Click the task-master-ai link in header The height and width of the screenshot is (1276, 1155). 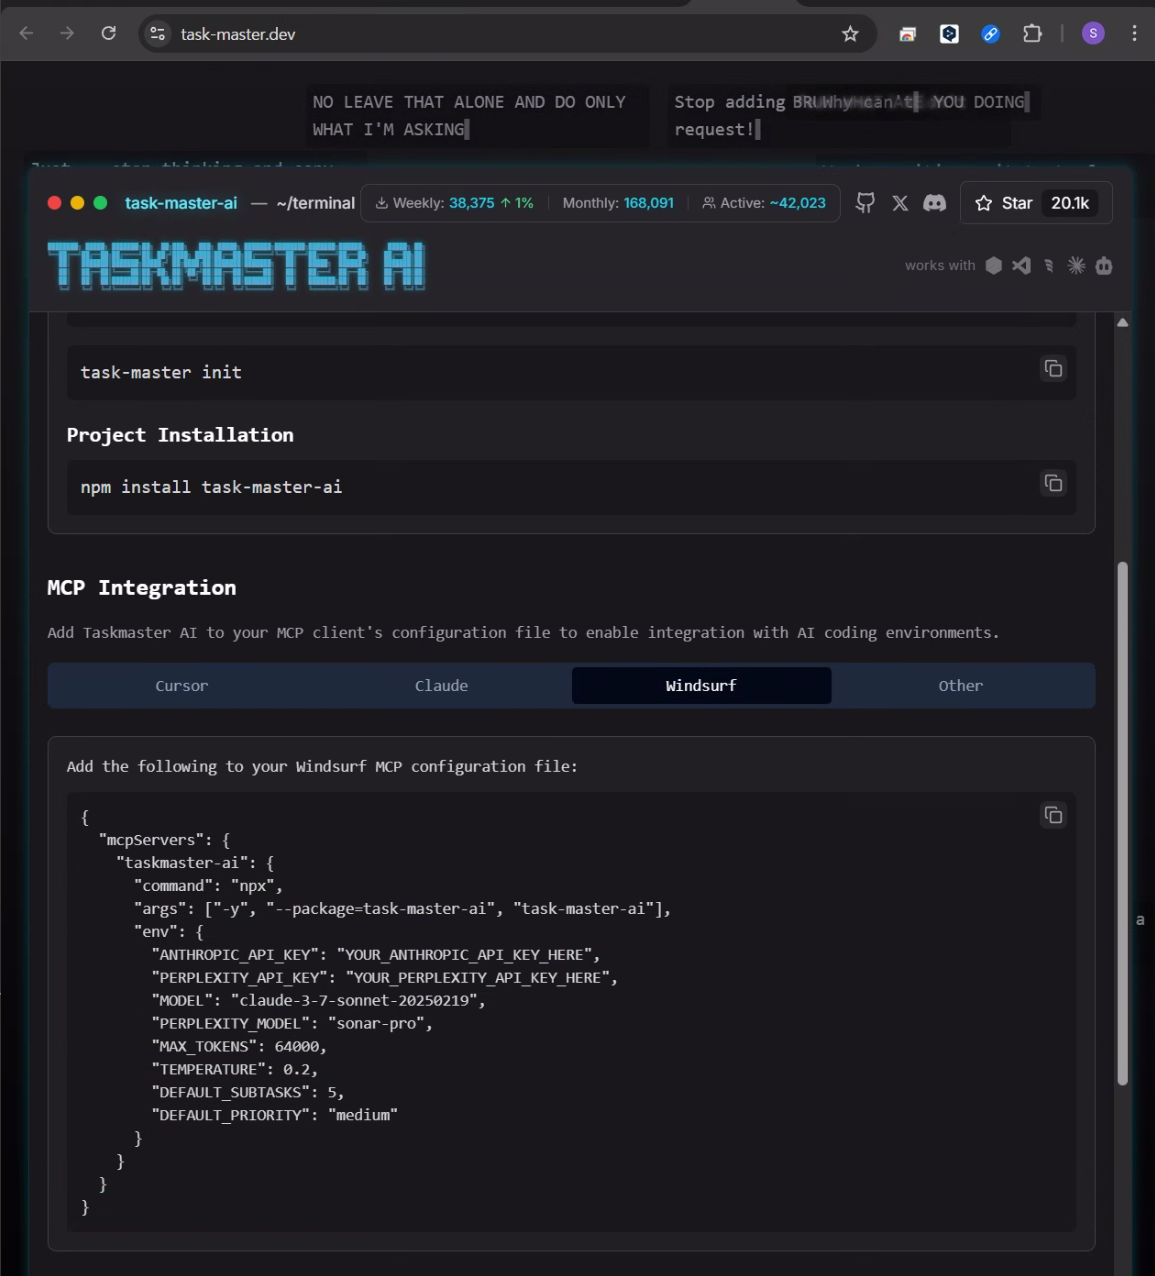point(181,203)
